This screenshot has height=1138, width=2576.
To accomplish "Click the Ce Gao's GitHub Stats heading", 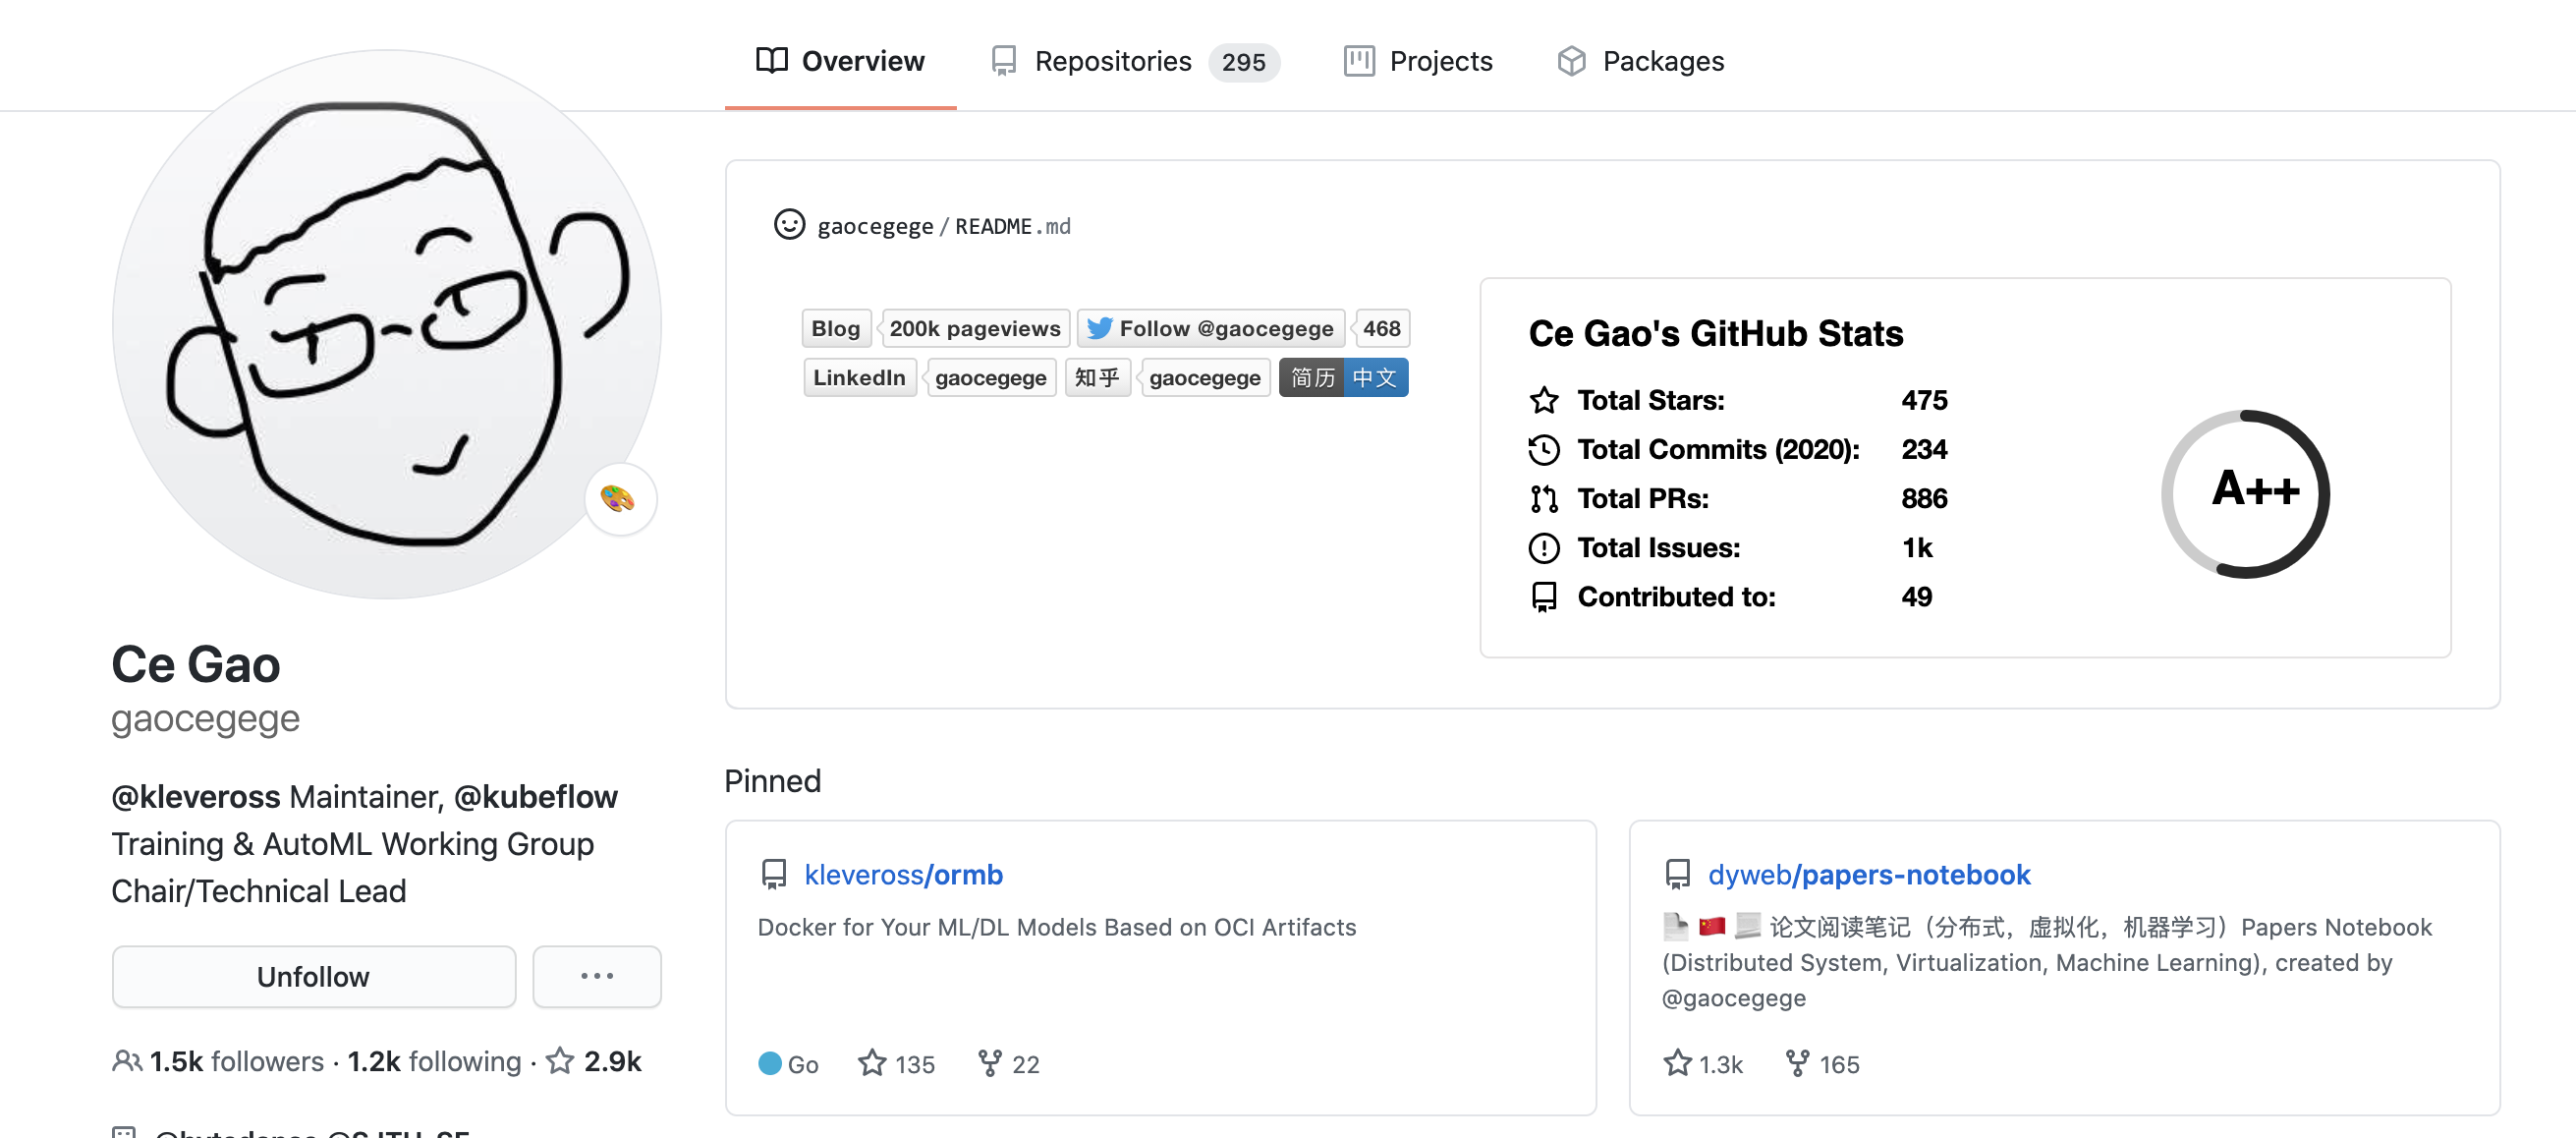I will 1715,333.
